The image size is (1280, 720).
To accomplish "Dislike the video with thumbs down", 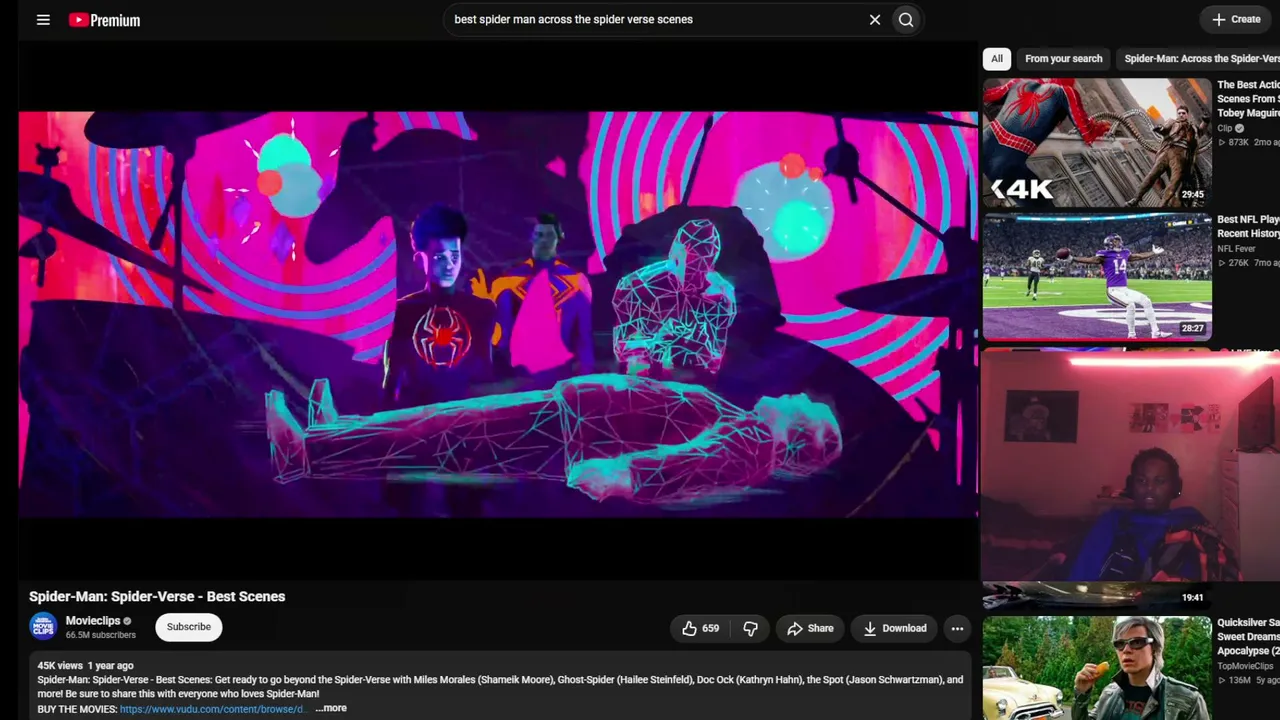I will 750,628.
